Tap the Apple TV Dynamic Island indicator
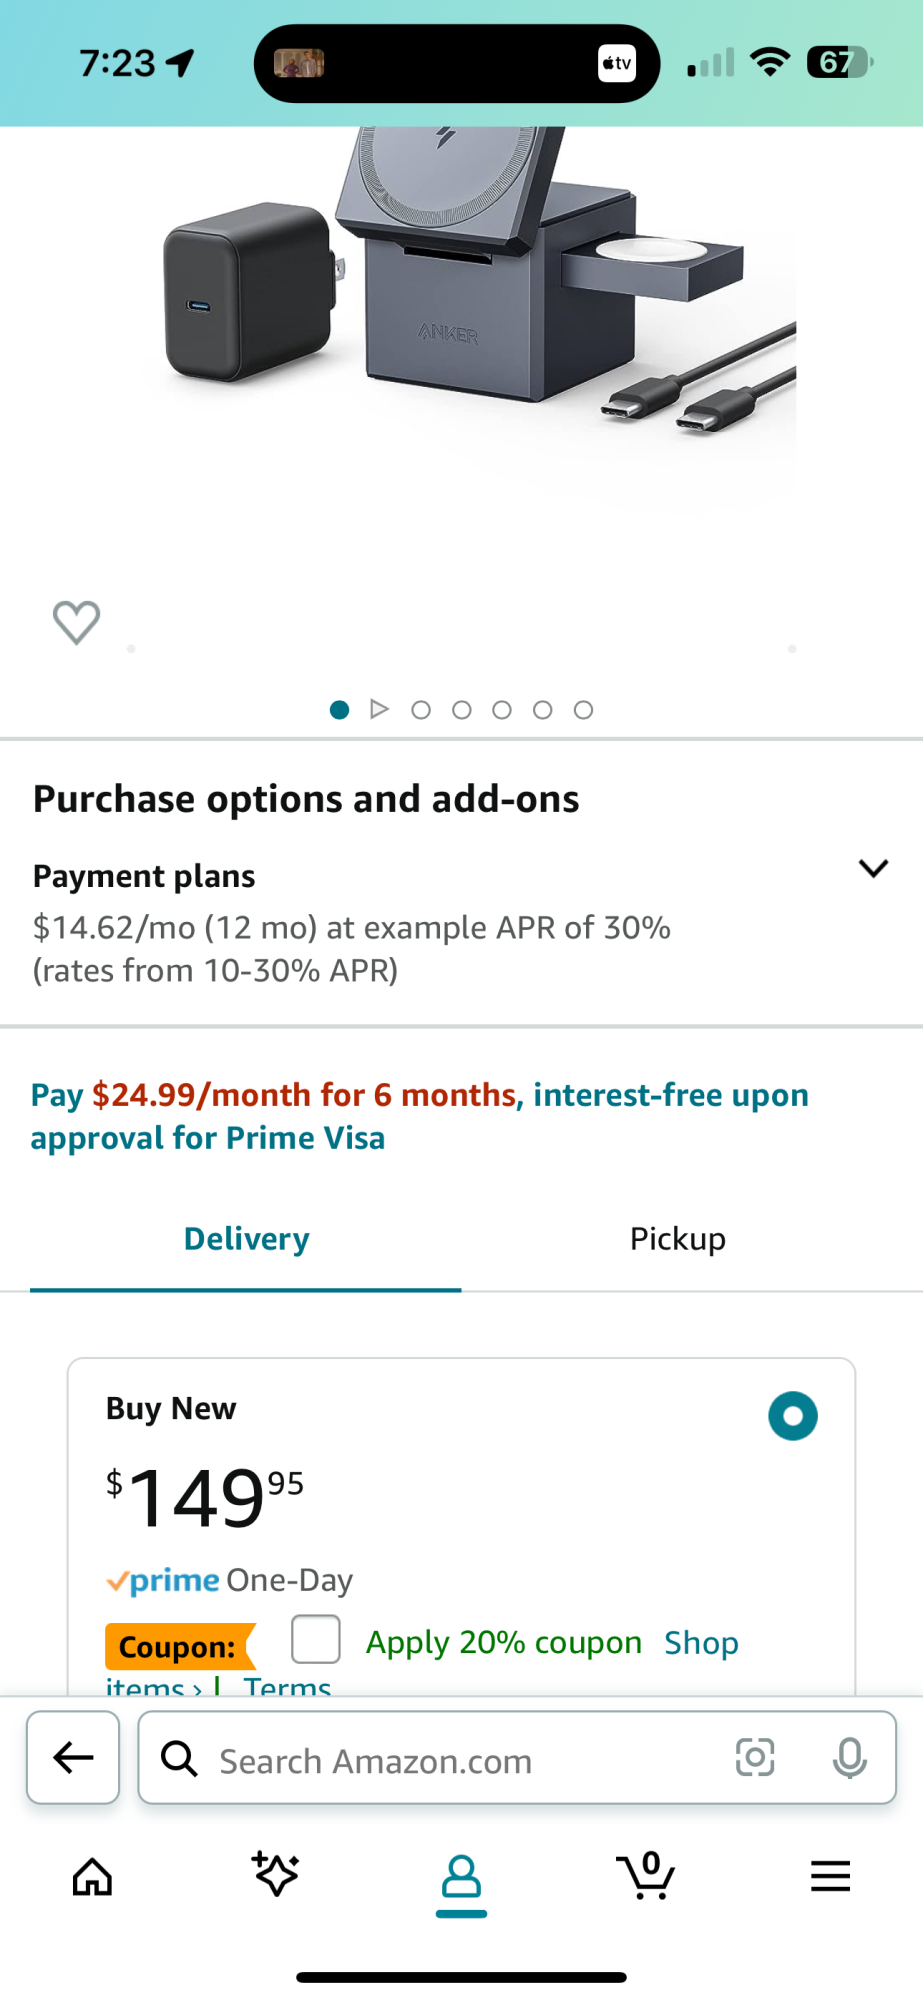This screenshot has height=2000, width=923. (x=617, y=63)
